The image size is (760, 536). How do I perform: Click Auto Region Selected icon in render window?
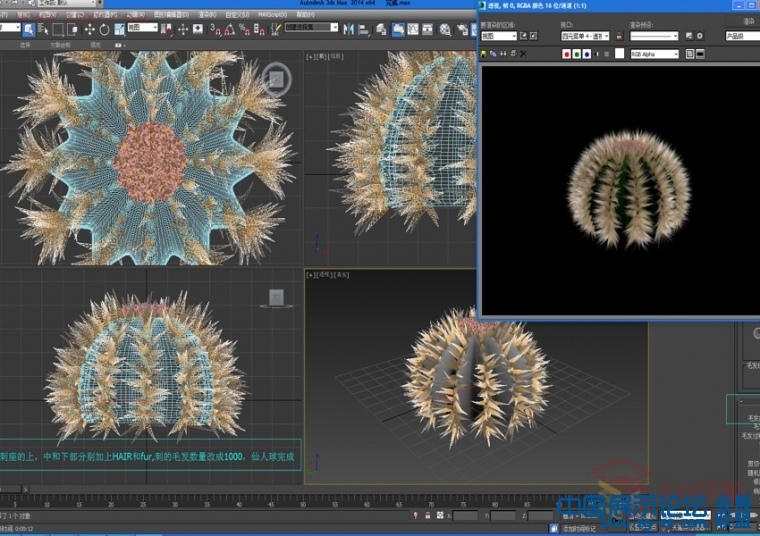pyautogui.click(x=534, y=36)
